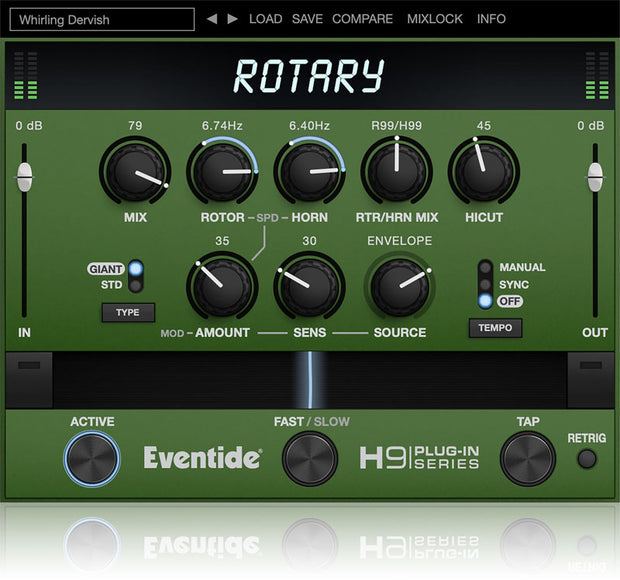The image size is (620, 580).
Task: Click the left ribbon end button
Action: point(29,380)
